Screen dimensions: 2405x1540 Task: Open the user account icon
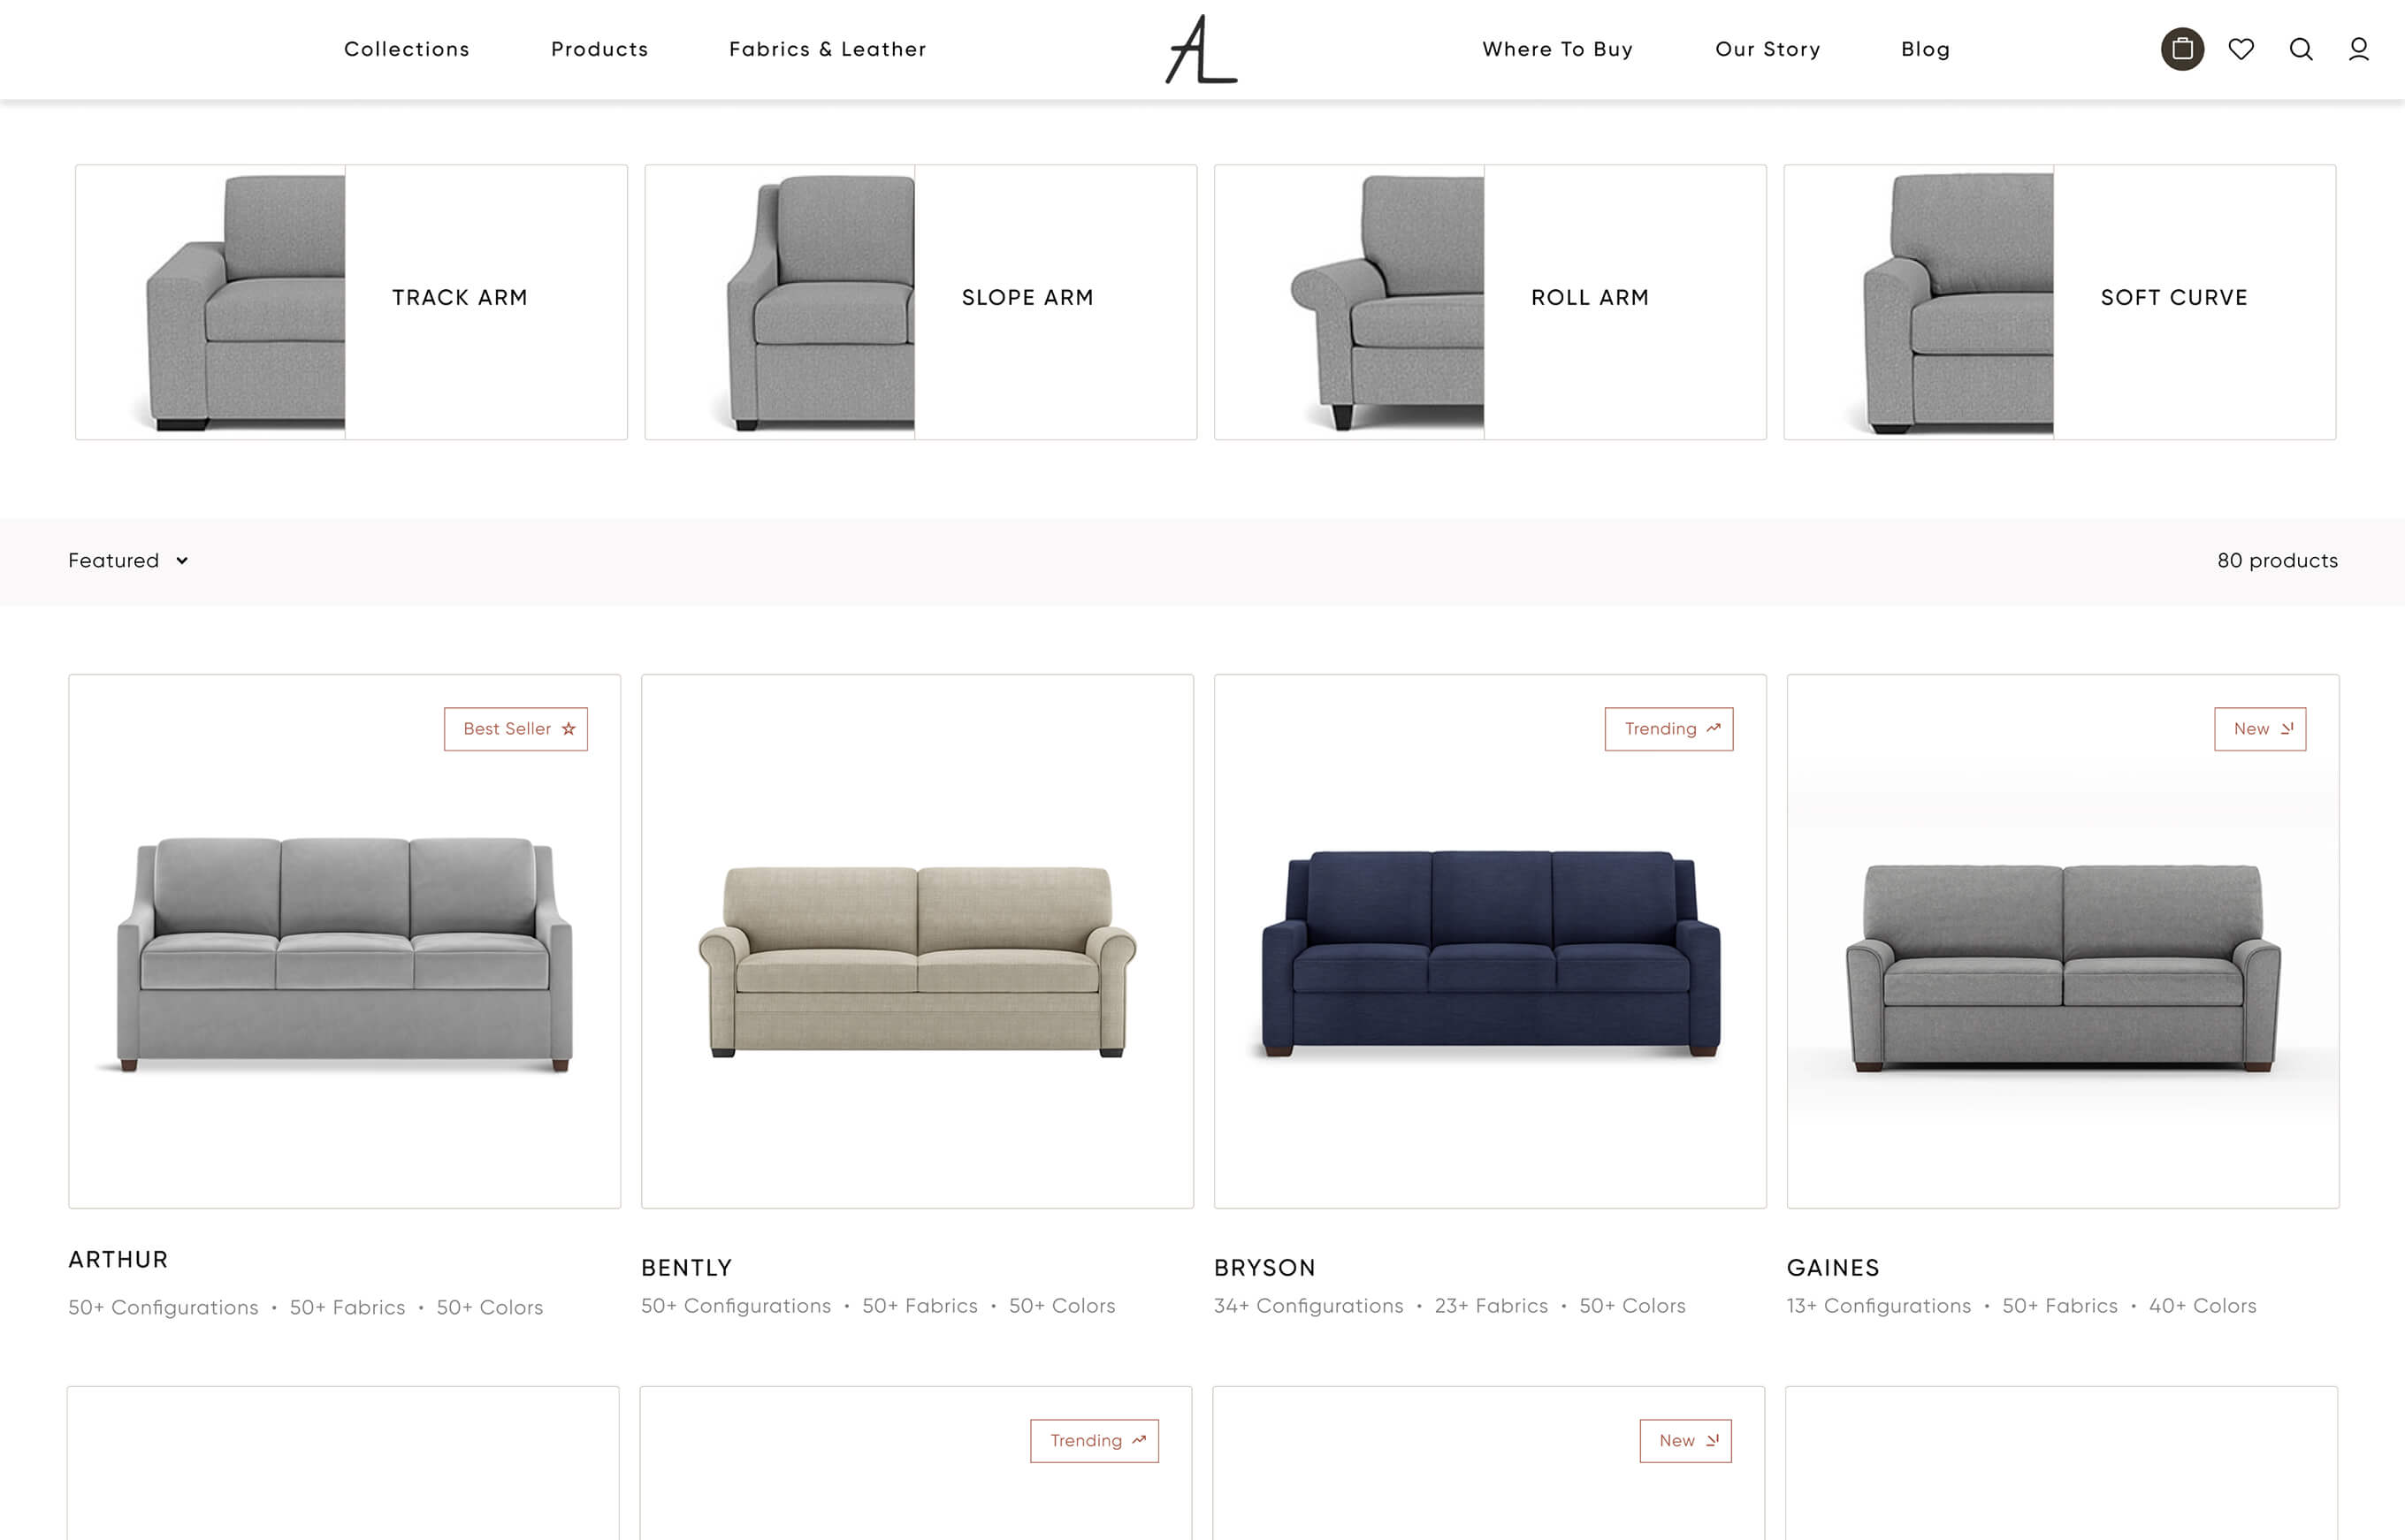click(2359, 49)
